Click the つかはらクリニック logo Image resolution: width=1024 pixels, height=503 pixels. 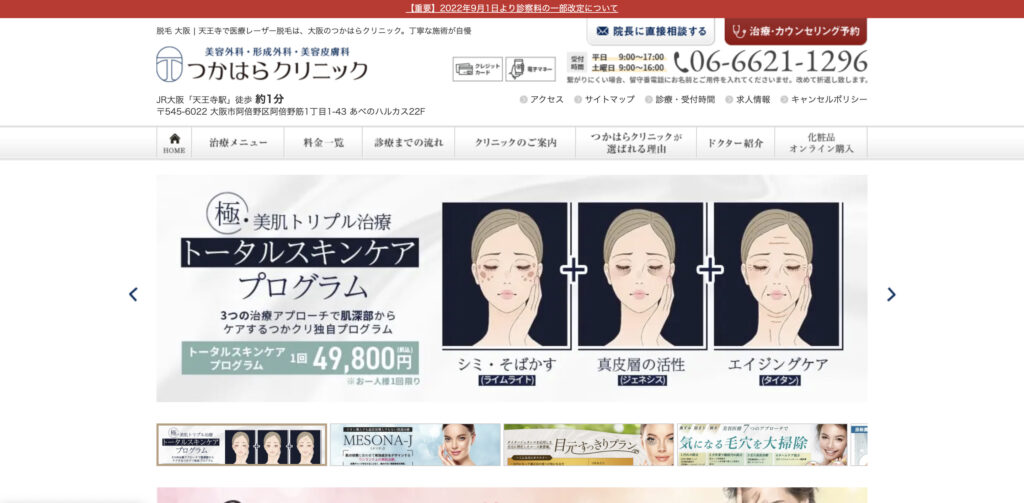pos(262,64)
